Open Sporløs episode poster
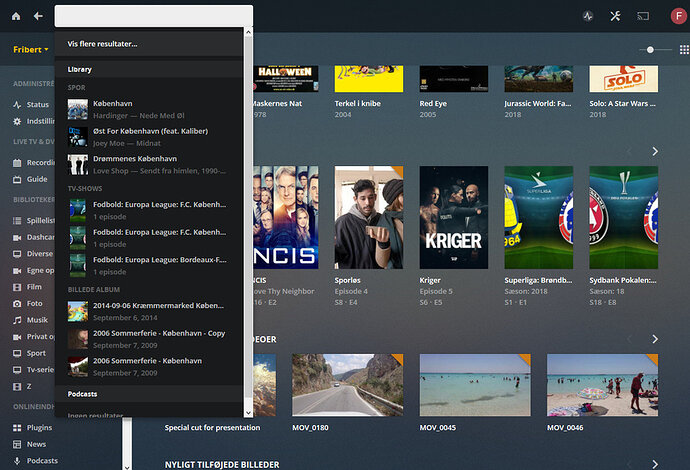 [369, 217]
